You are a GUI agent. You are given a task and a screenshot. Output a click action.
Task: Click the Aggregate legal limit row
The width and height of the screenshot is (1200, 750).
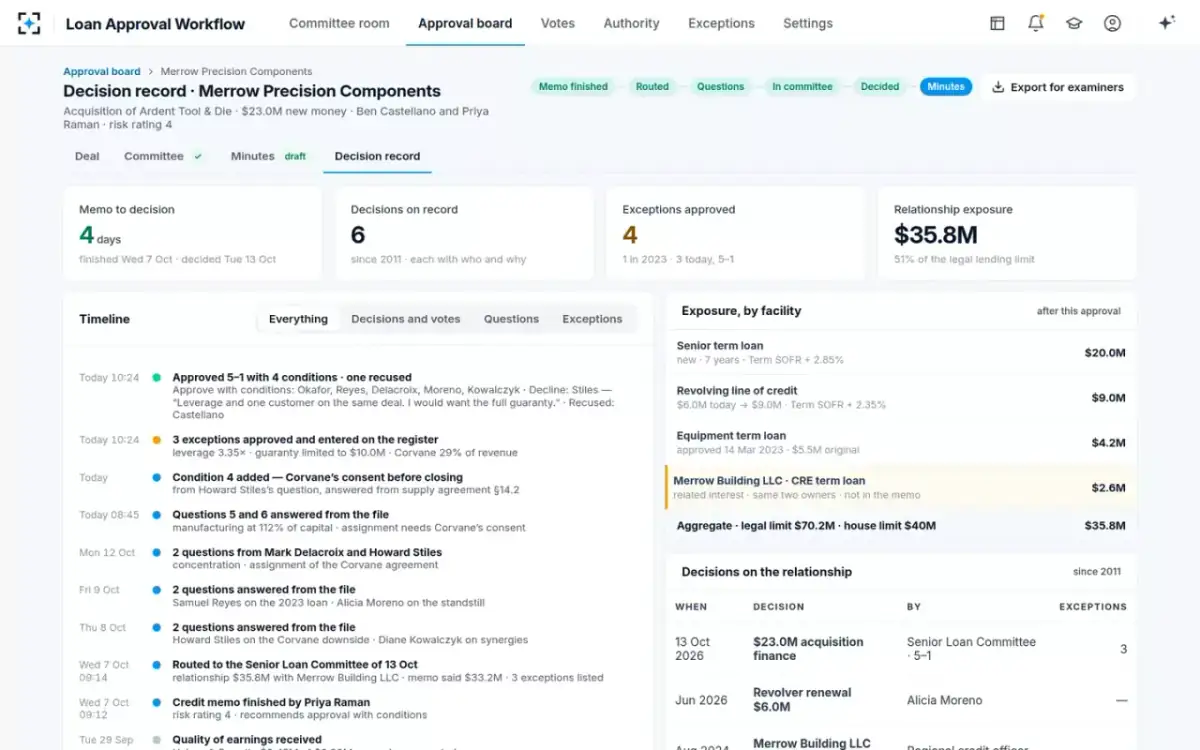tap(901, 525)
